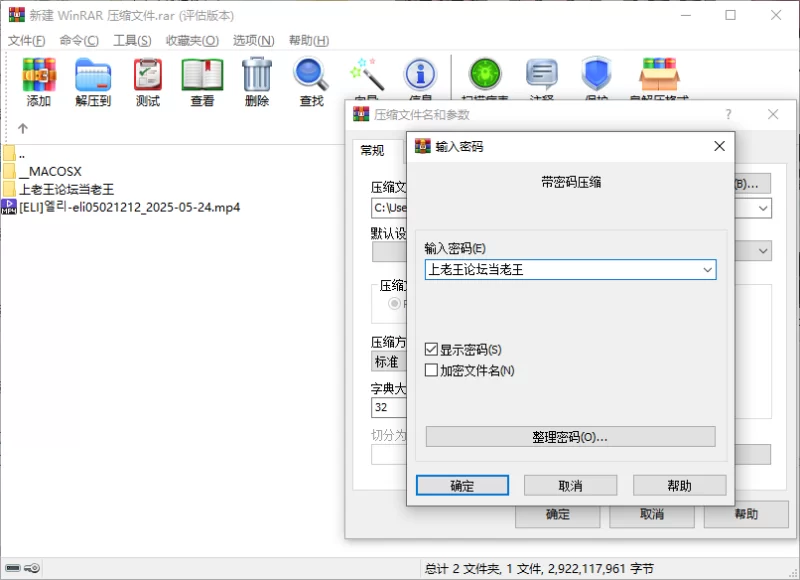Open the 命令(C) menu

[x=79, y=40]
